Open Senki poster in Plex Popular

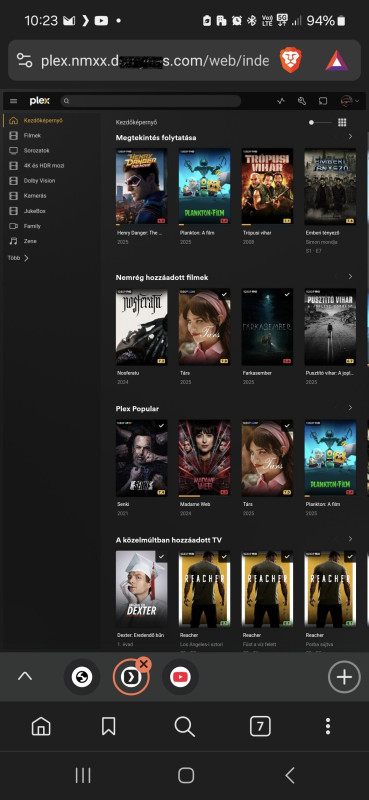[141, 458]
